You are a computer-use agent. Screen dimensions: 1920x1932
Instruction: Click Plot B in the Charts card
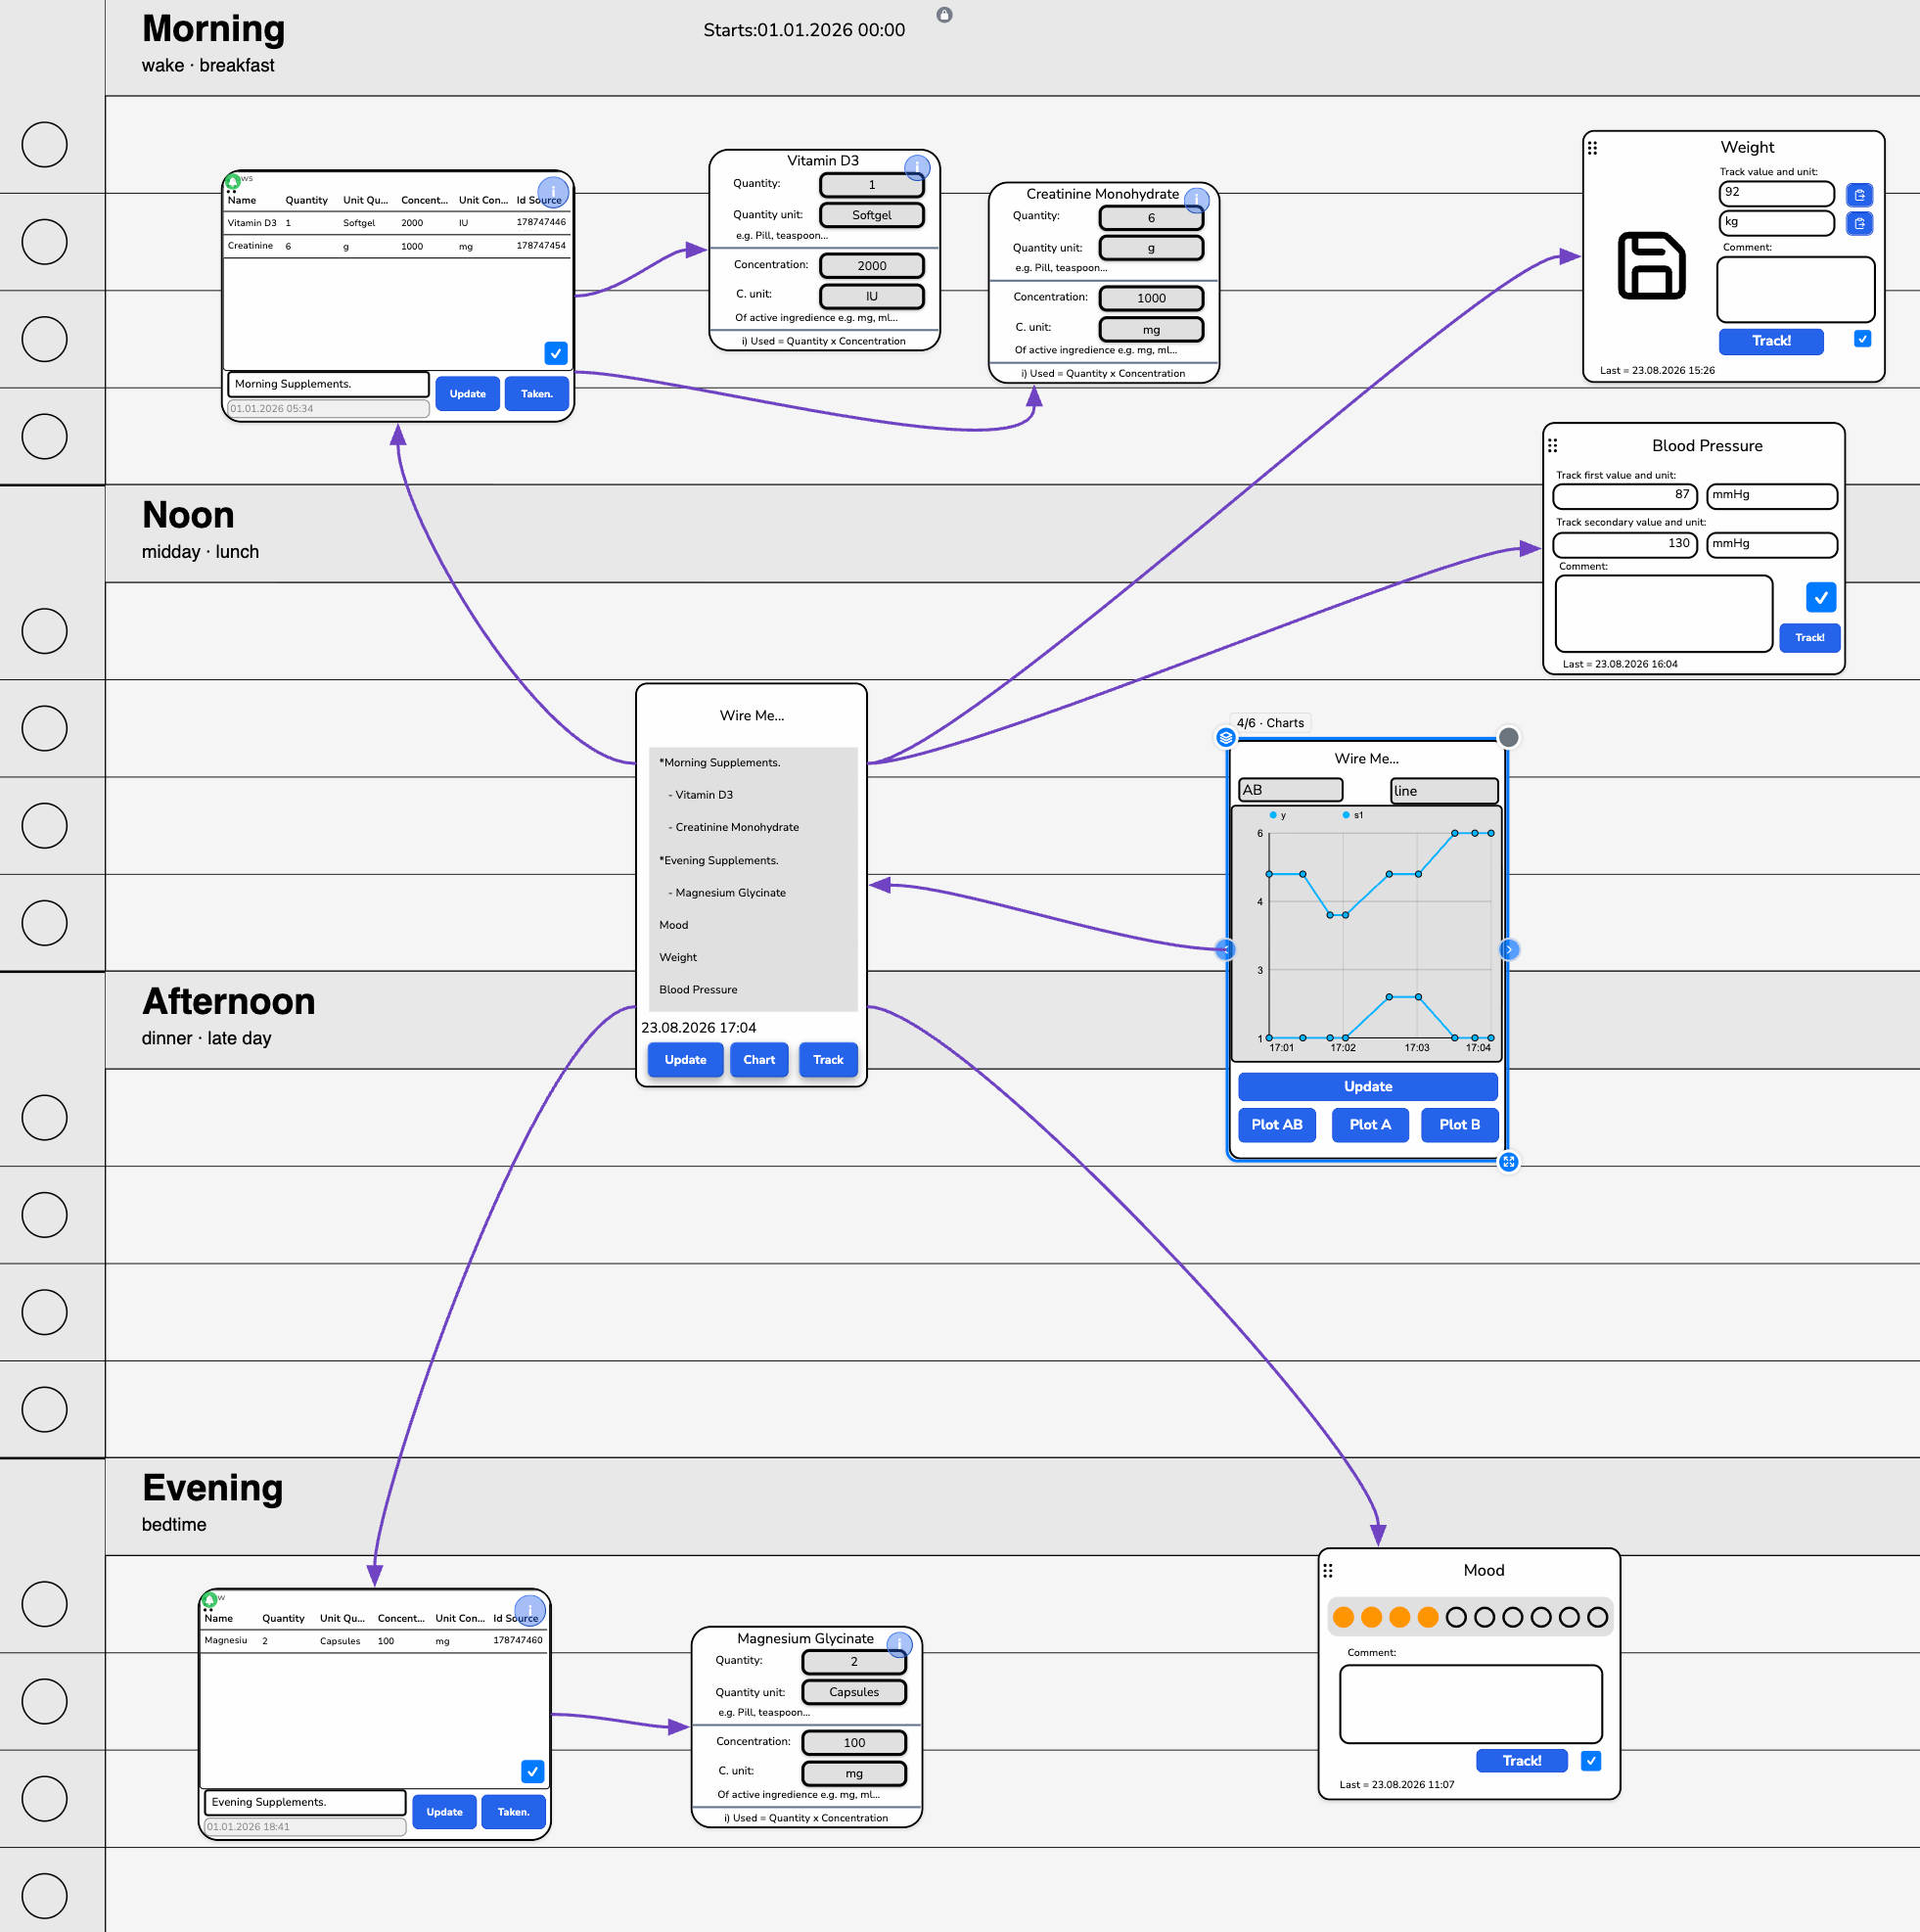pos(1459,1124)
